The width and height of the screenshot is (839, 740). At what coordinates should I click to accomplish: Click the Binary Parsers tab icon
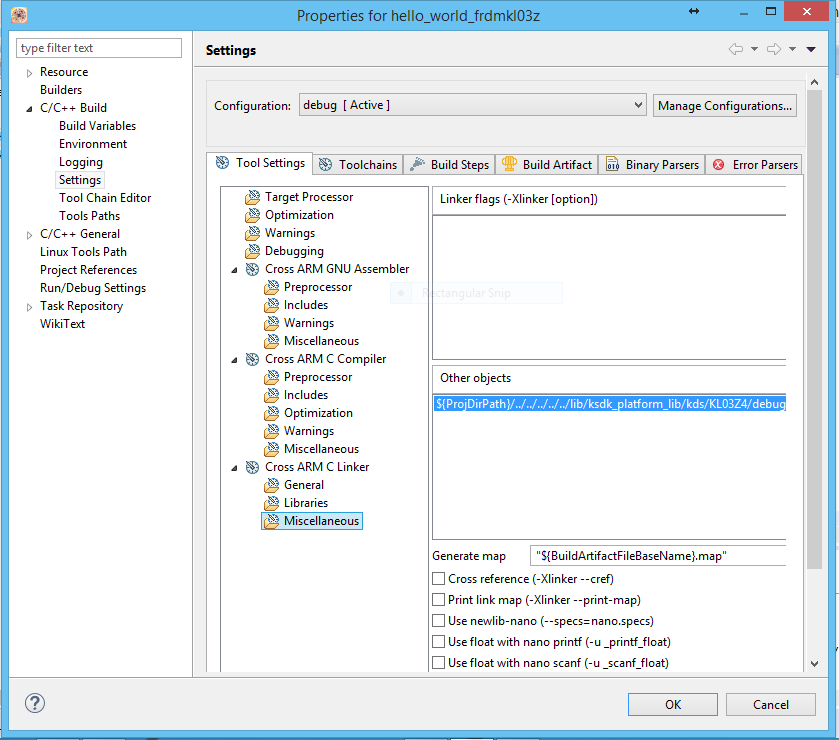[x=612, y=165]
